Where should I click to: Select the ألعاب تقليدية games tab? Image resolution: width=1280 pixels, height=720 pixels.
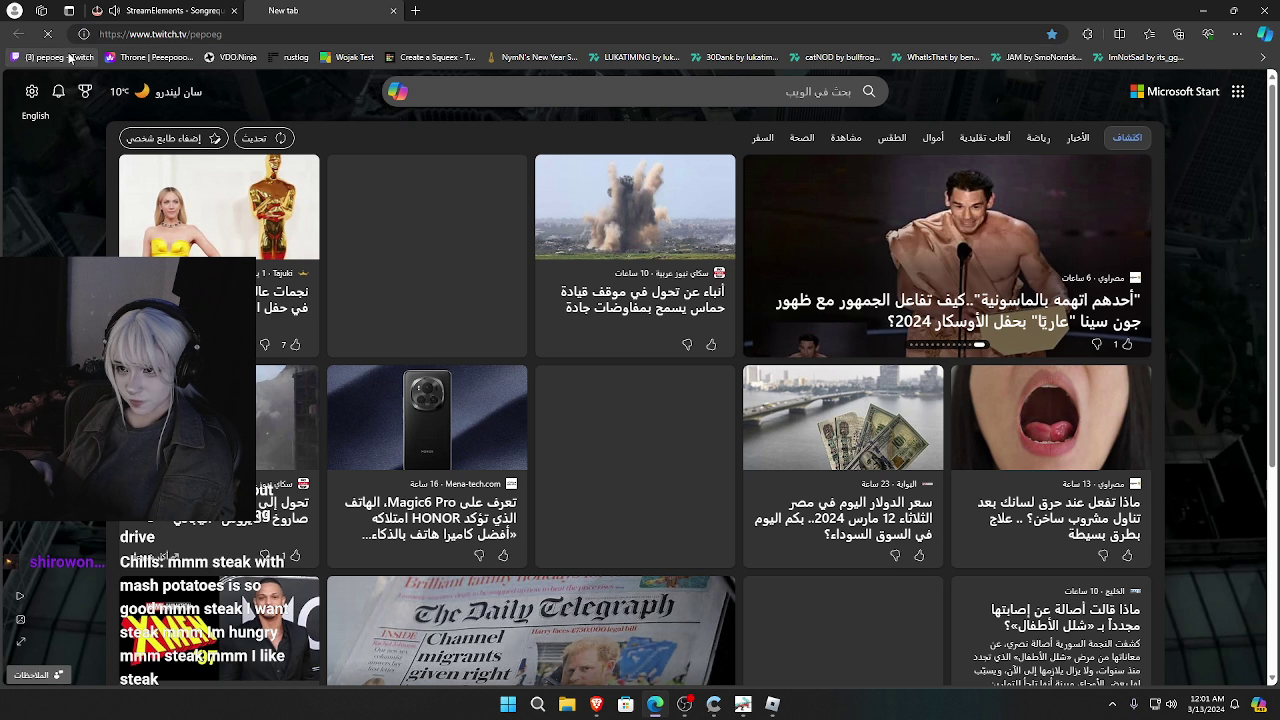pyautogui.click(x=985, y=138)
